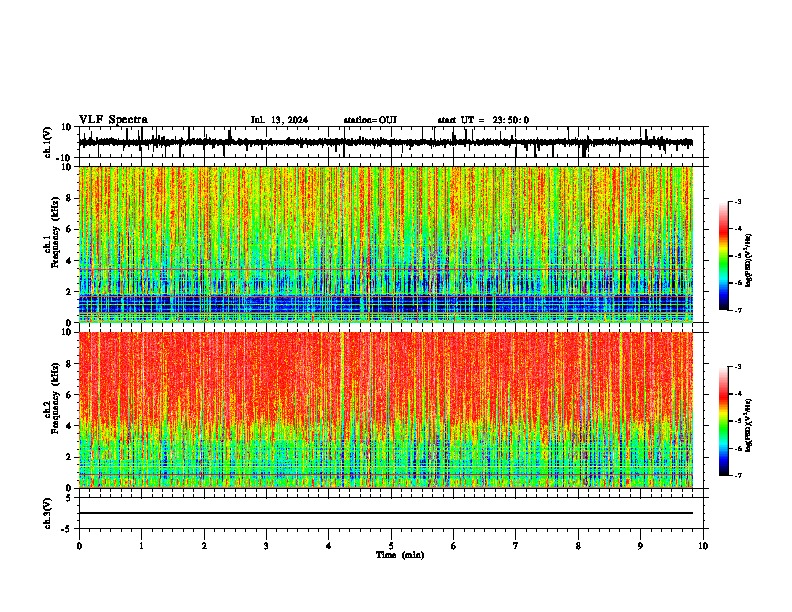The image size is (792, 612).
Task: Click the '2' kHz tick on ch.2 frequency axis
Action: coord(70,457)
